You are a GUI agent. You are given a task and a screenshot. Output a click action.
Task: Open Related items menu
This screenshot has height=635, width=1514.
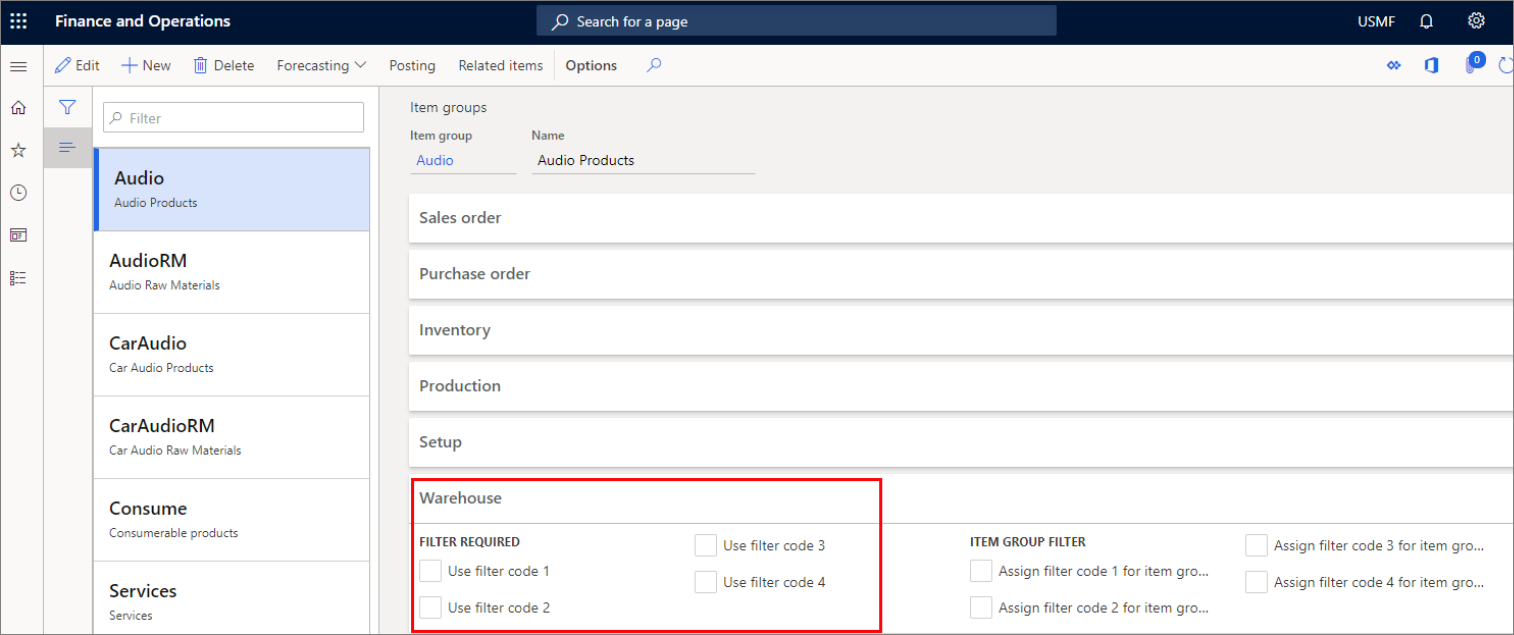[x=500, y=65]
